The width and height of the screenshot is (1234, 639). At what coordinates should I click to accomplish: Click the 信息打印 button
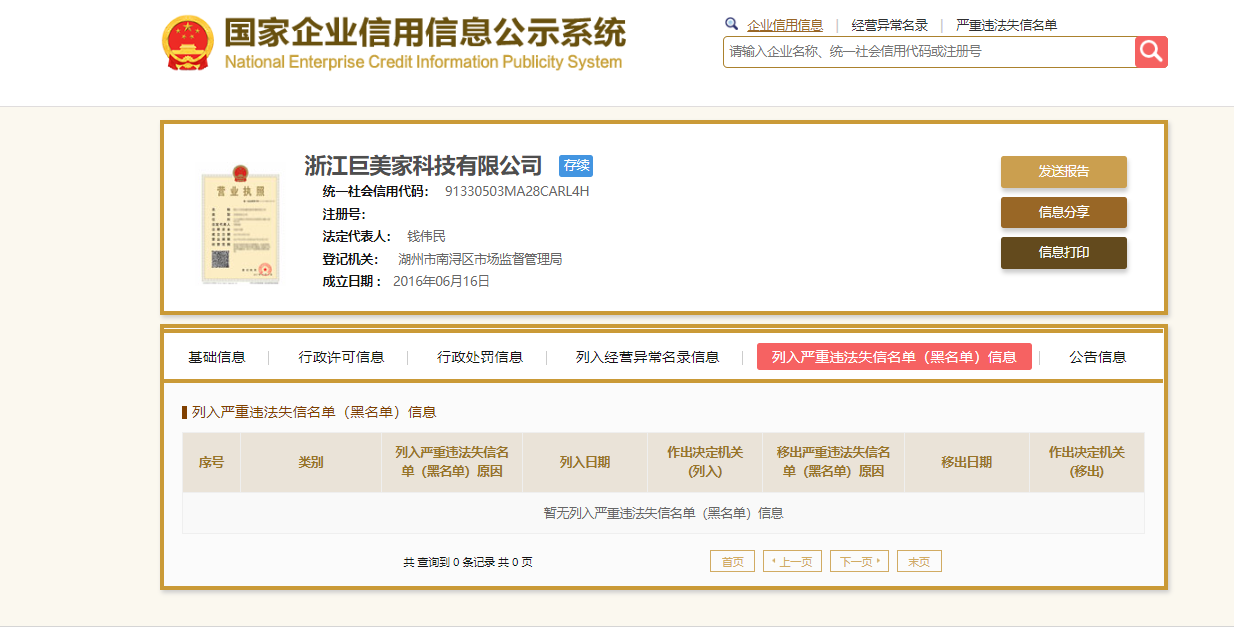pyautogui.click(x=1064, y=252)
